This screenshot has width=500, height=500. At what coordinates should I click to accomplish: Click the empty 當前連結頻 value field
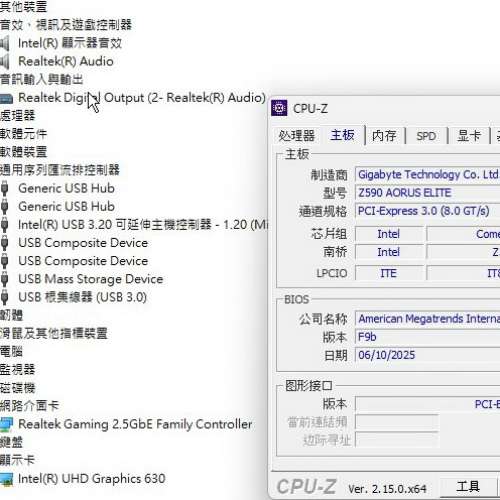(397, 422)
